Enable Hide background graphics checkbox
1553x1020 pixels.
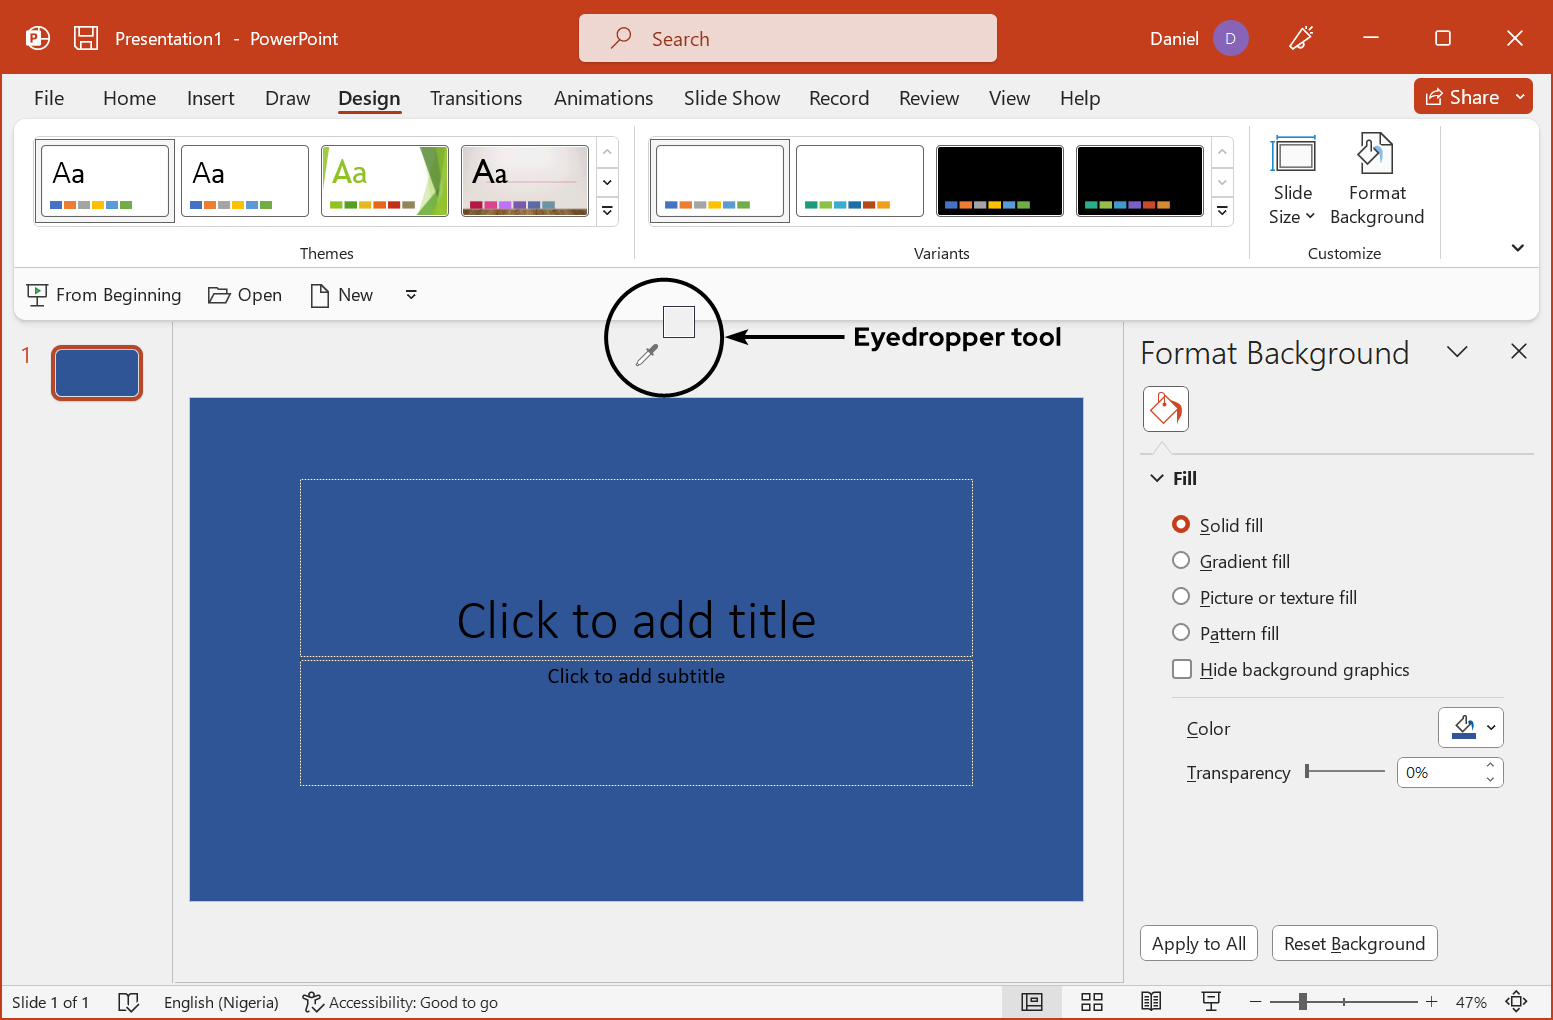[1182, 669]
